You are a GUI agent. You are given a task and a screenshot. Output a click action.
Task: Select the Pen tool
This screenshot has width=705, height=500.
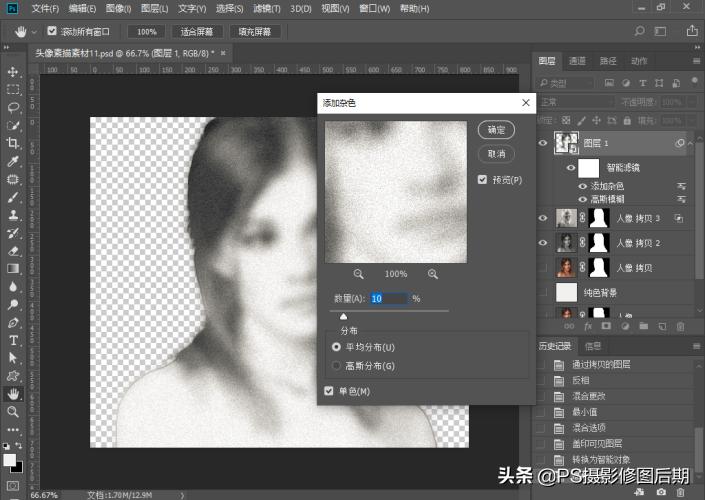tap(13, 322)
